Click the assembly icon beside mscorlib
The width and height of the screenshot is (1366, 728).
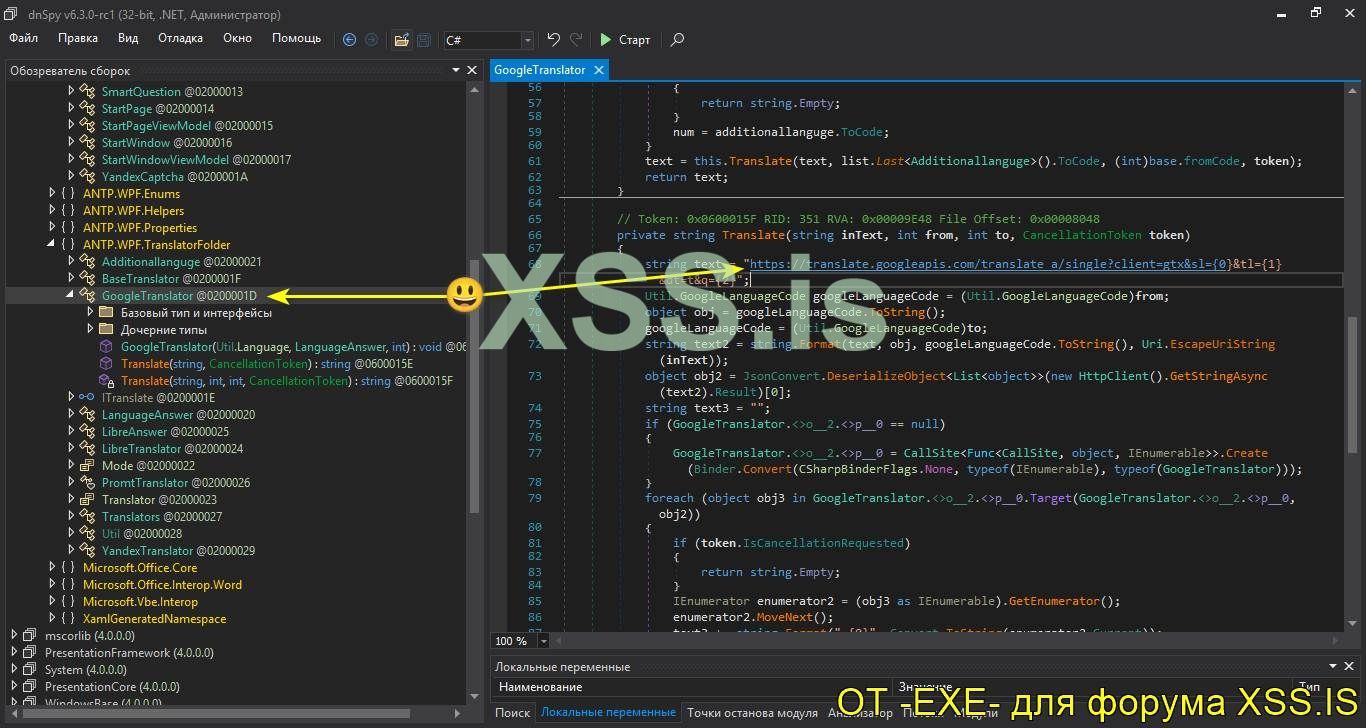tap(30, 635)
